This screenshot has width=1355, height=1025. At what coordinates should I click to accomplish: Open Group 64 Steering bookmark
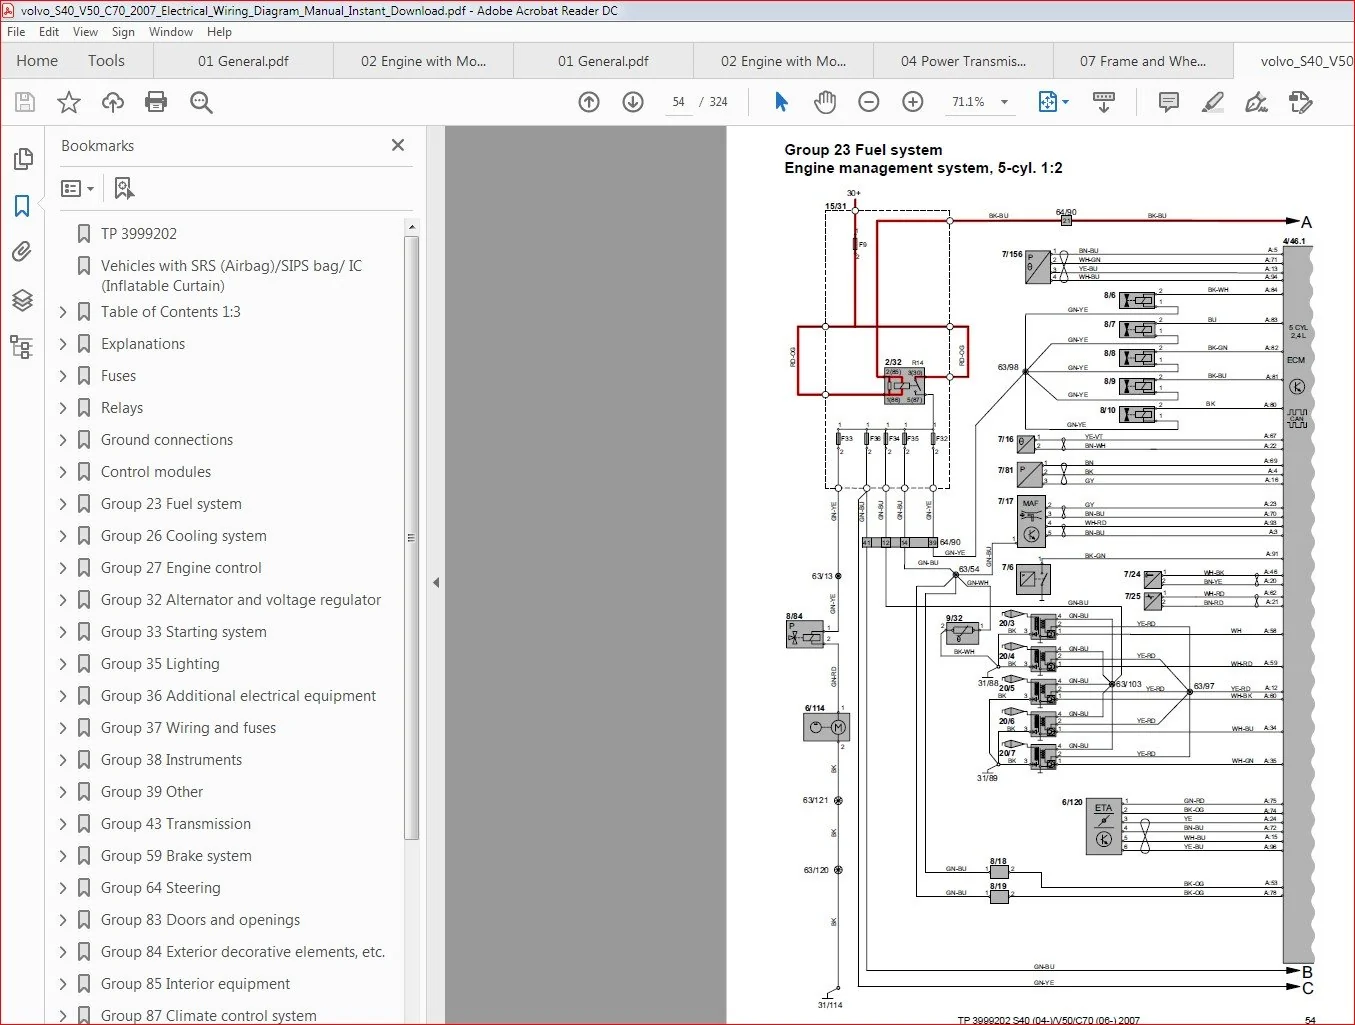161,888
